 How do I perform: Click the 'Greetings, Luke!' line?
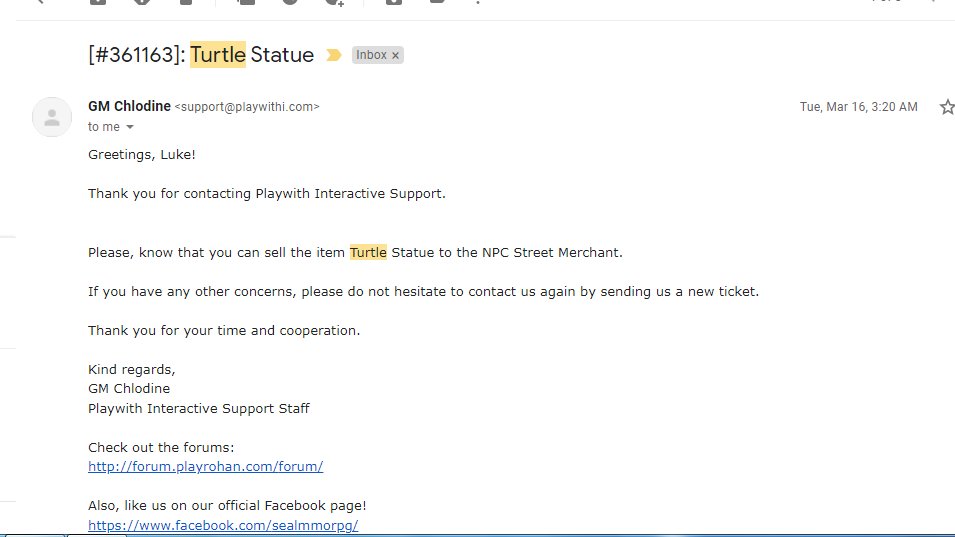point(141,155)
